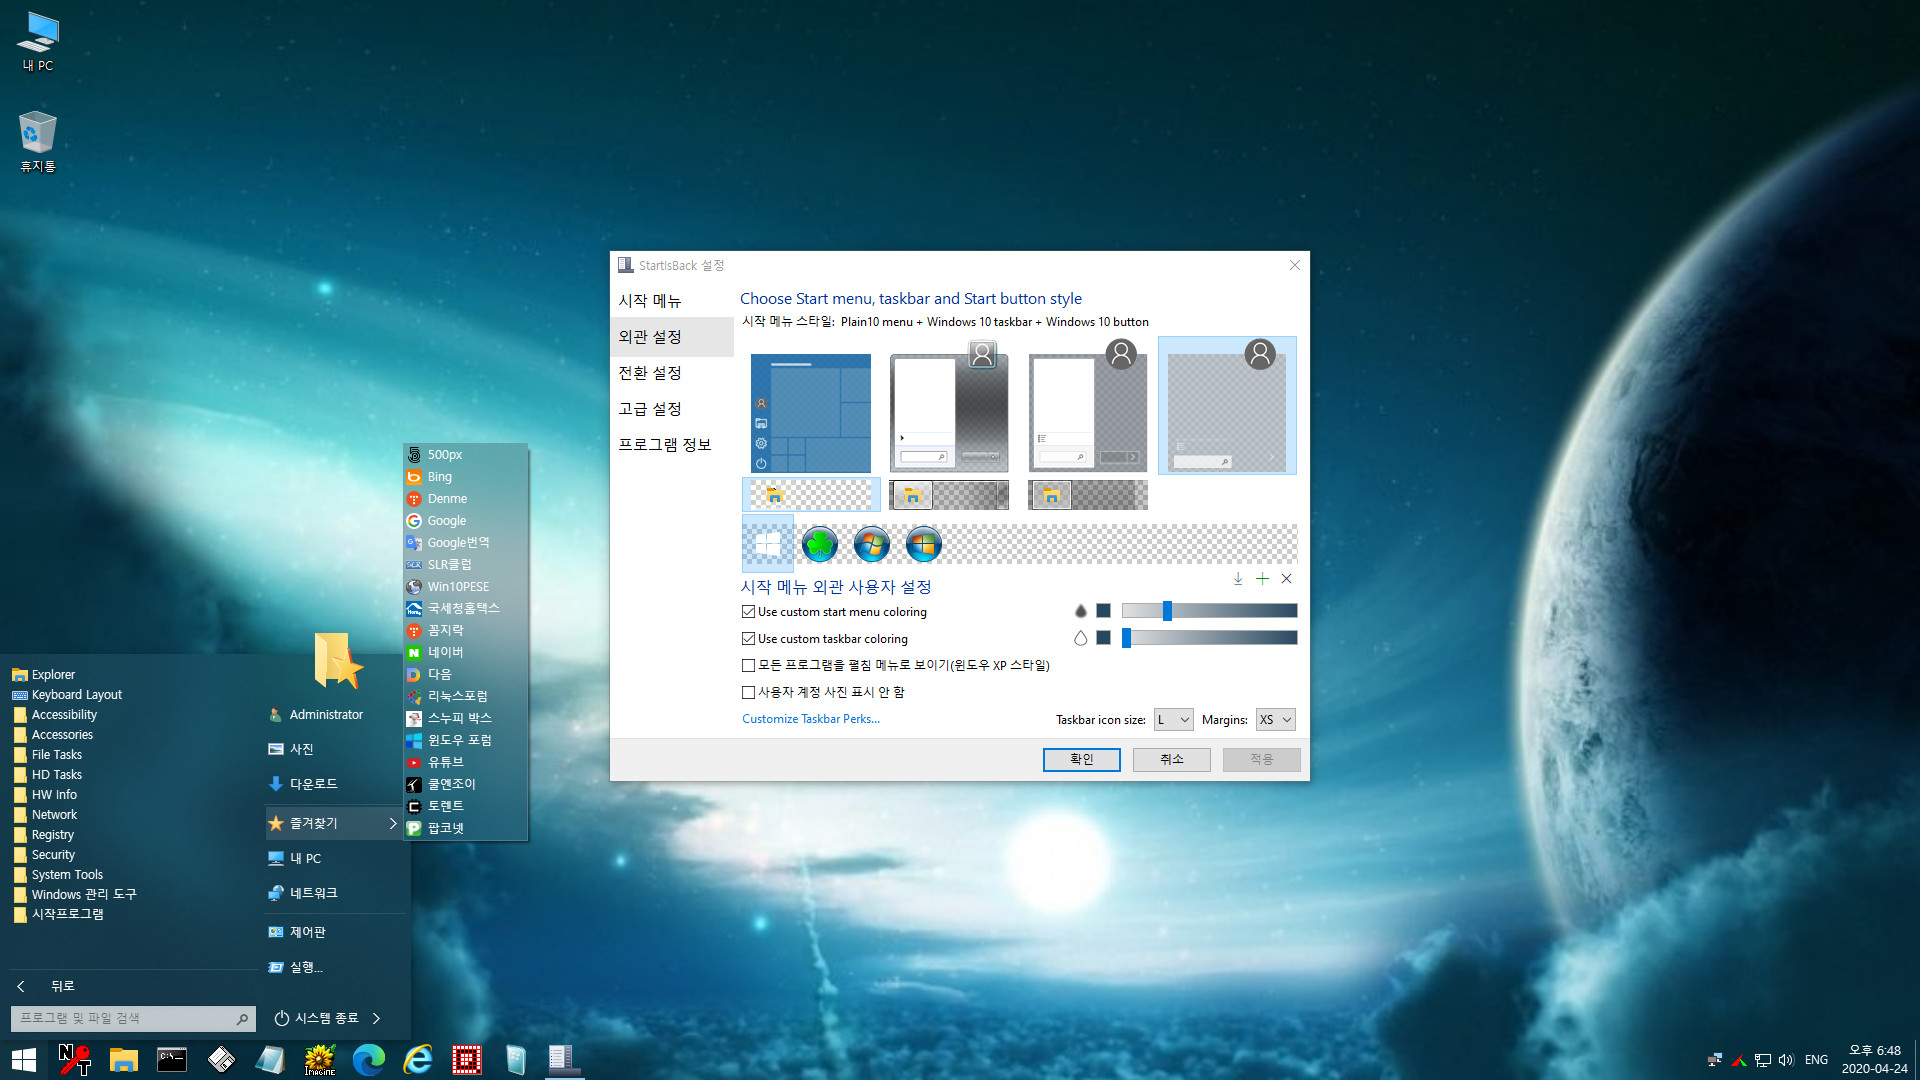
Task: Click the taskbar opacity droplet icon
Action: (1080, 638)
